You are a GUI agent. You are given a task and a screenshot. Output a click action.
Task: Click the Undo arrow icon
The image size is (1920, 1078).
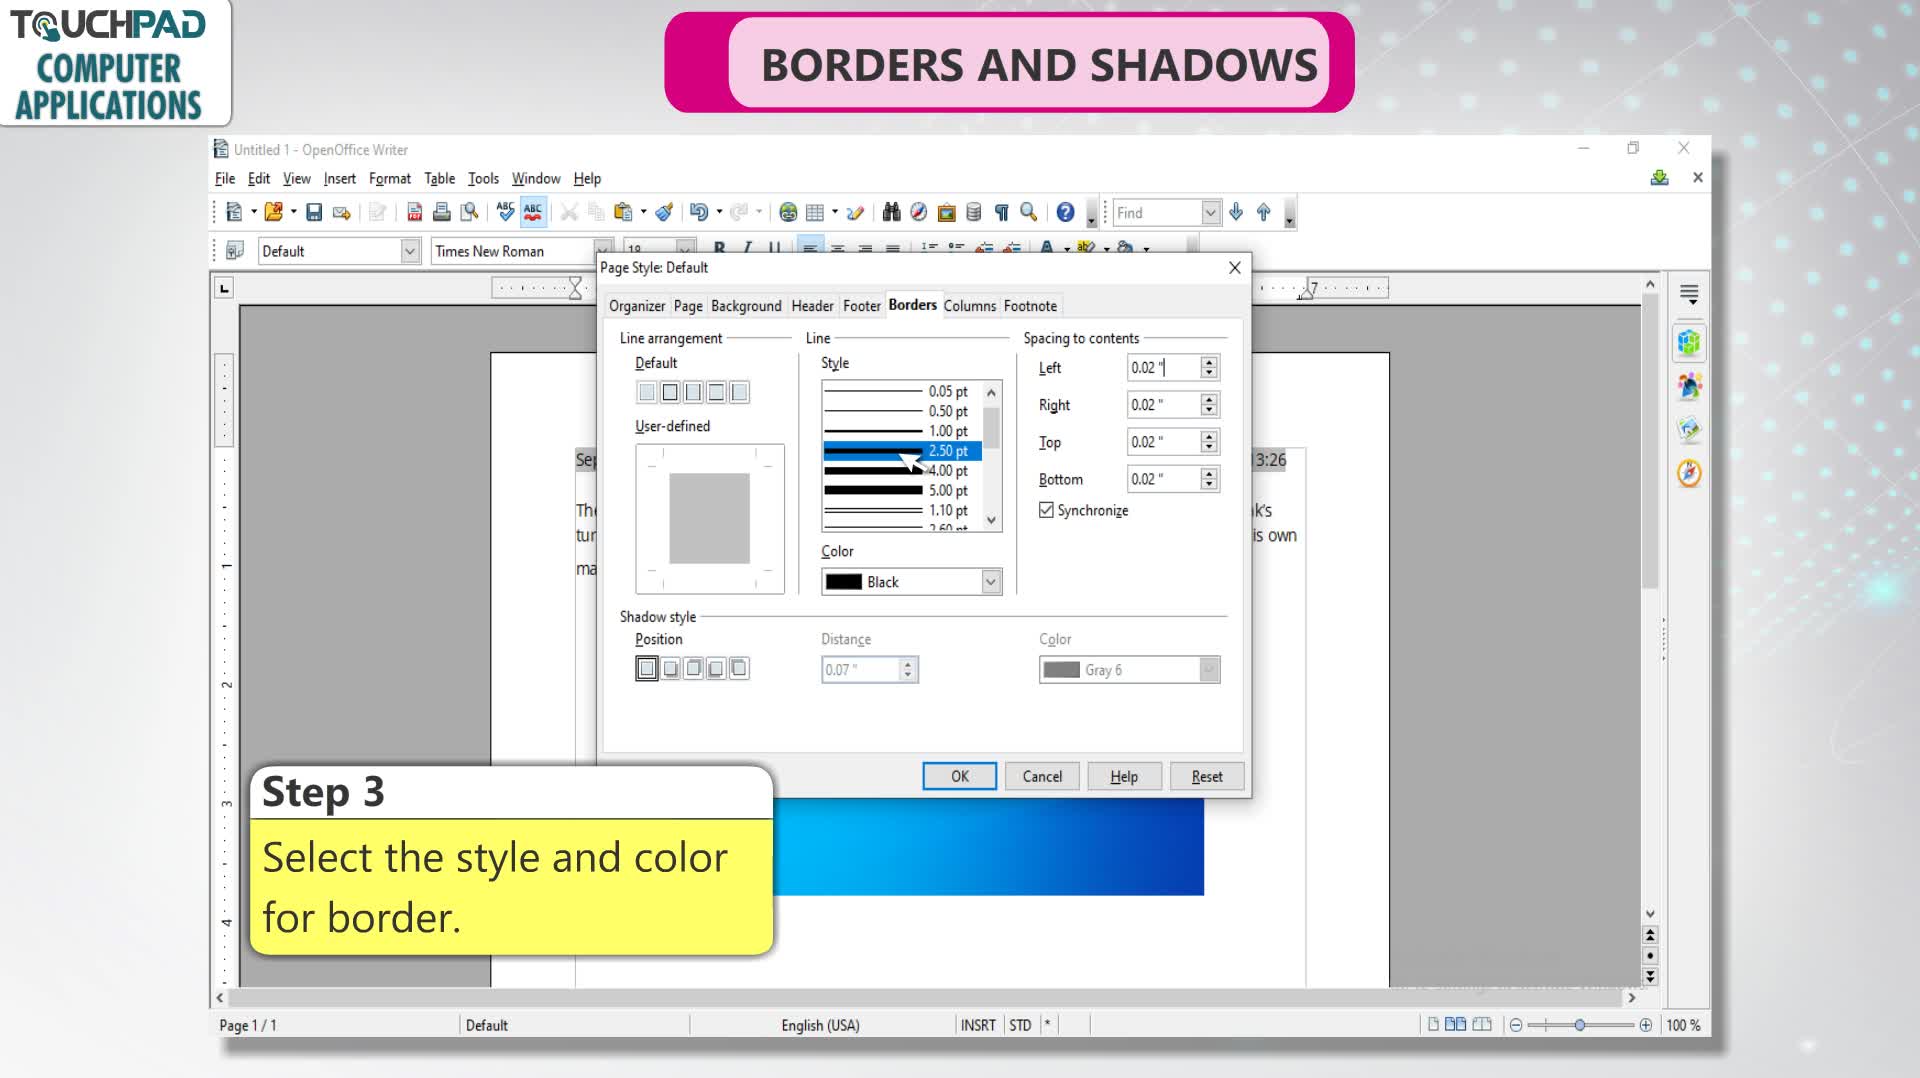coord(699,212)
